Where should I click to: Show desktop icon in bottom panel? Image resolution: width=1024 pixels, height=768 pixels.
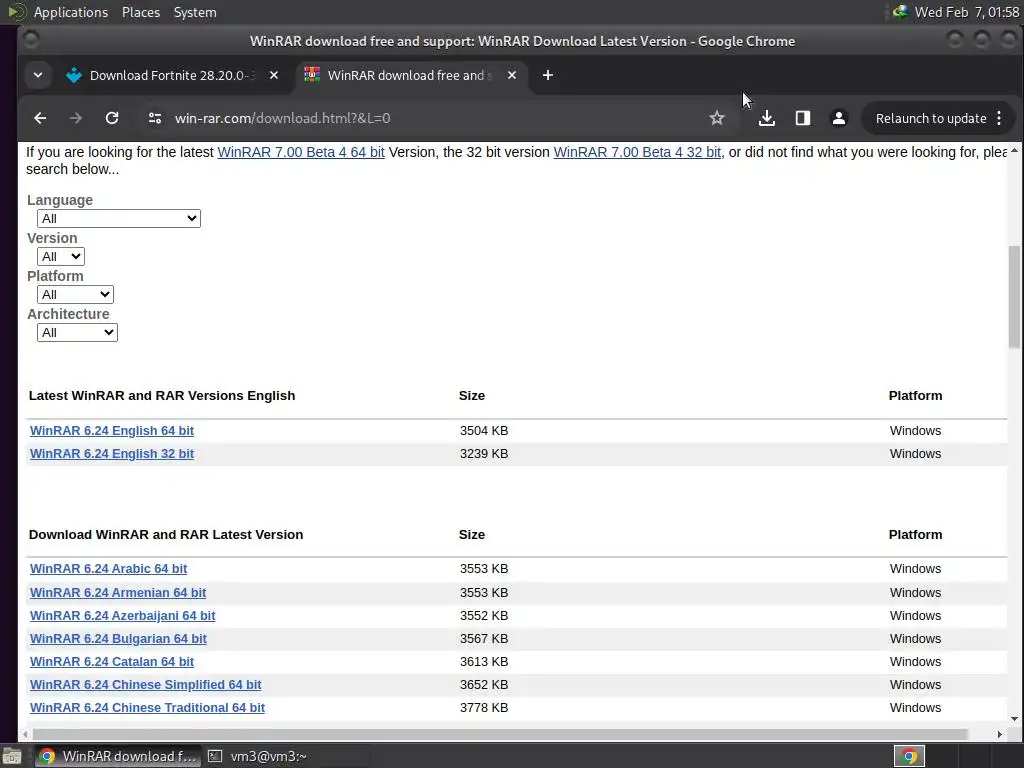click(x=12, y=756)
